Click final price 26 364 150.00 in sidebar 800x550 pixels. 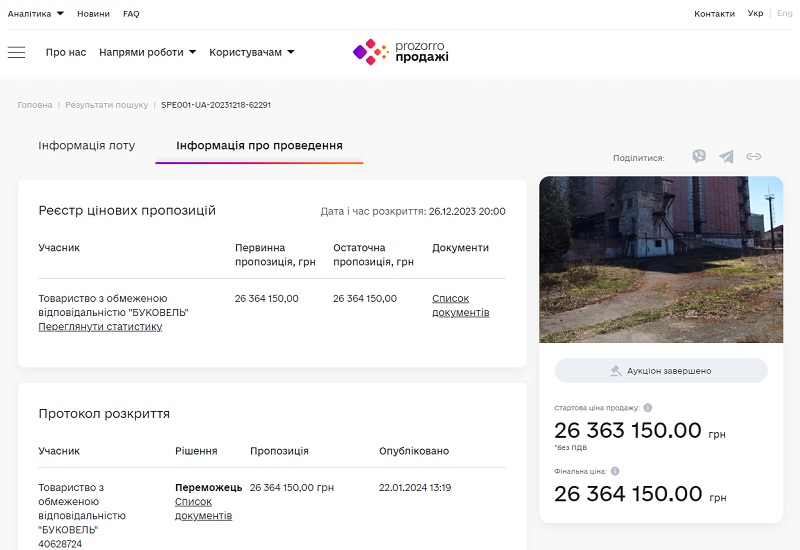point(628,493)
